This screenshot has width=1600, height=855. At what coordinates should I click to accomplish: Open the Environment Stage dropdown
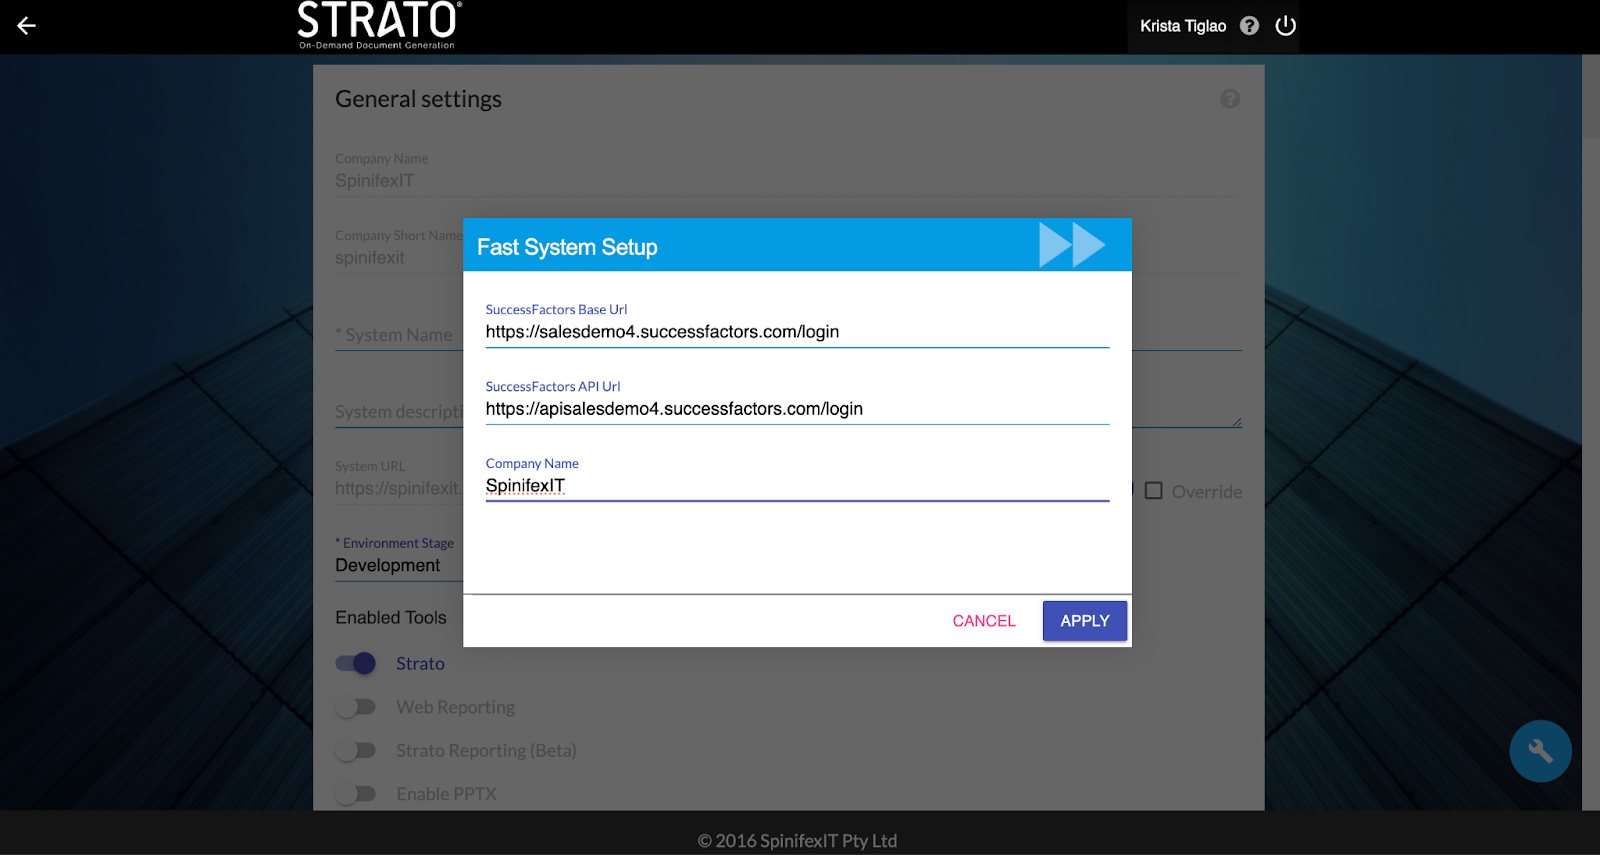pyautogui.click(x=397, y=565)
